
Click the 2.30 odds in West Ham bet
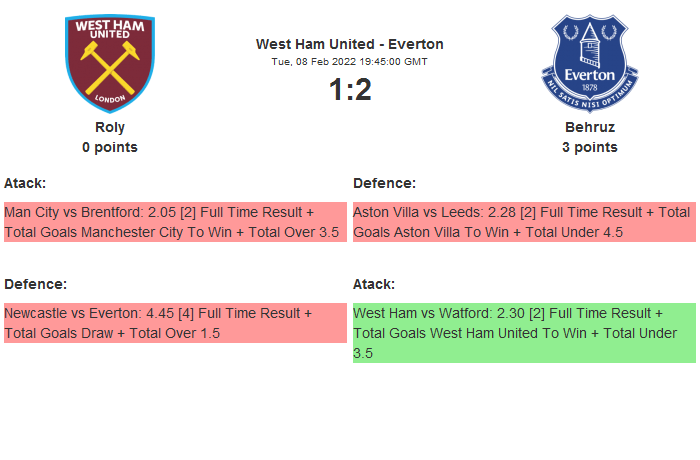coord(499,313)
